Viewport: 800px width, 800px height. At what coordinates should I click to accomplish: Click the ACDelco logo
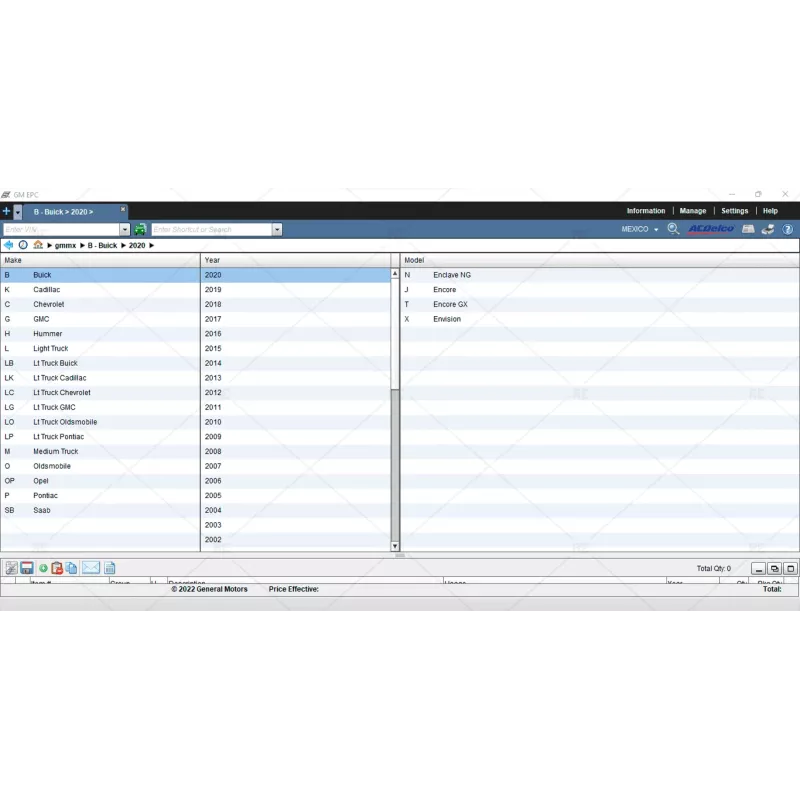[711, 229]
